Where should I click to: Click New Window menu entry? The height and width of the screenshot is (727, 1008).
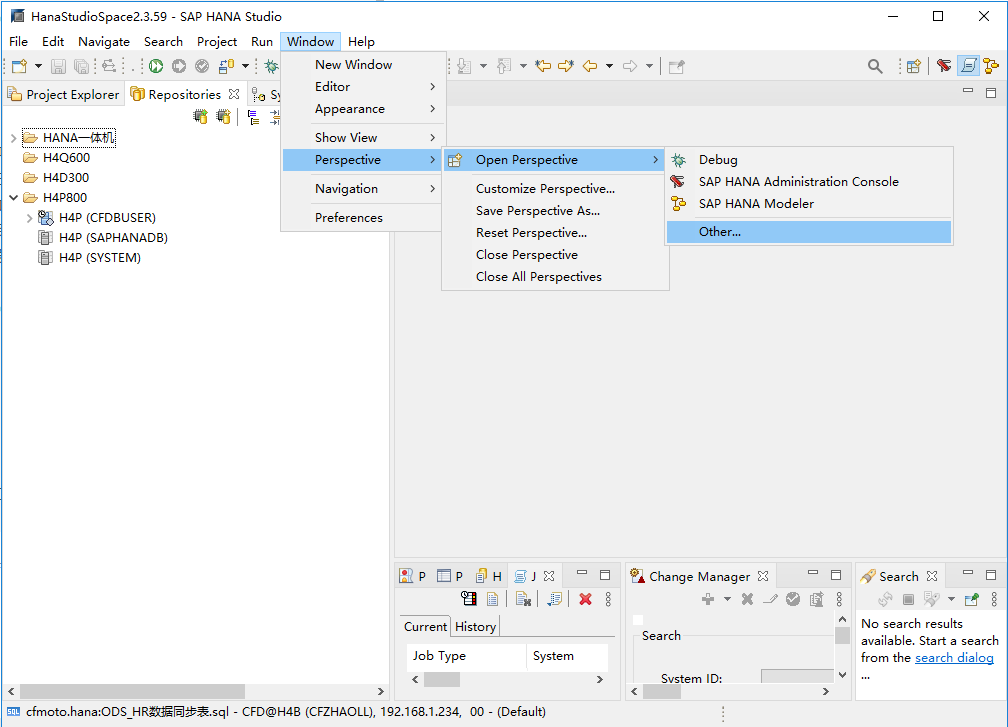click(362, 65)
